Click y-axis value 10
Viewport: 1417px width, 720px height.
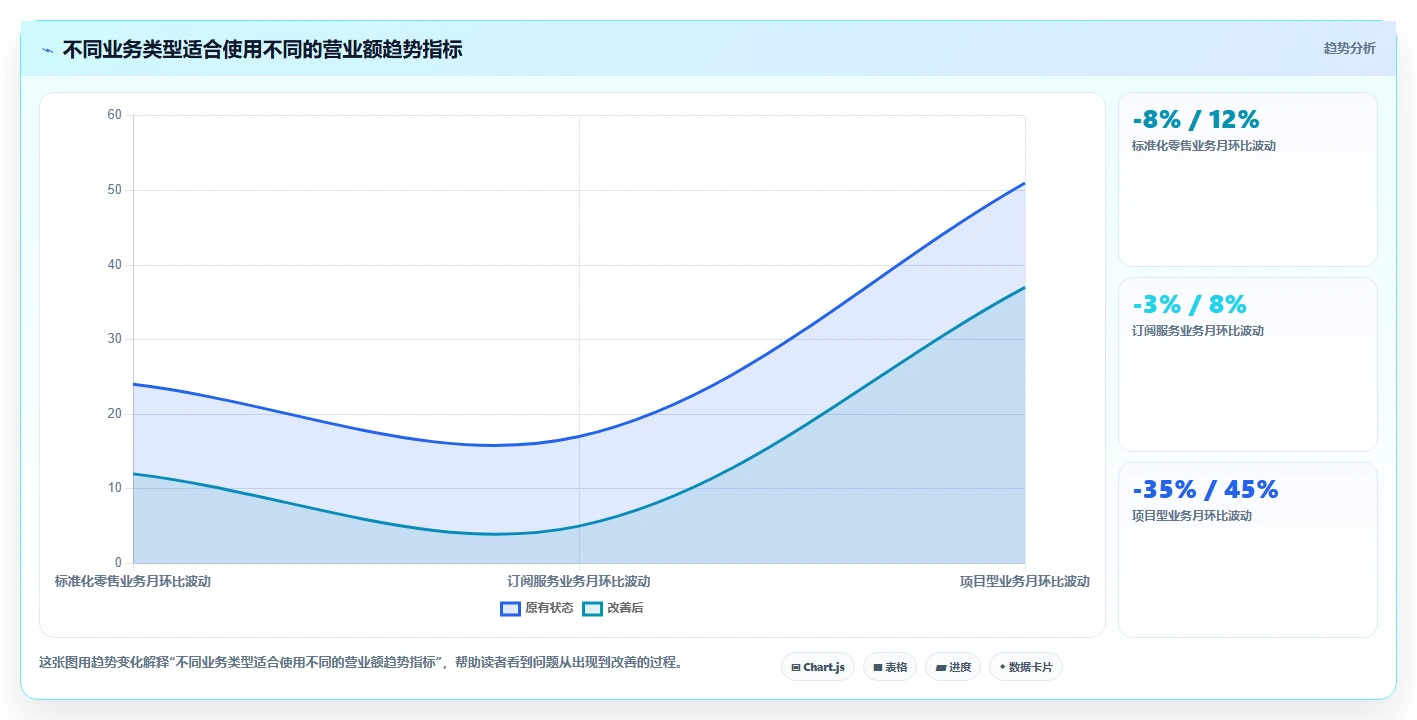coord(114,488)
